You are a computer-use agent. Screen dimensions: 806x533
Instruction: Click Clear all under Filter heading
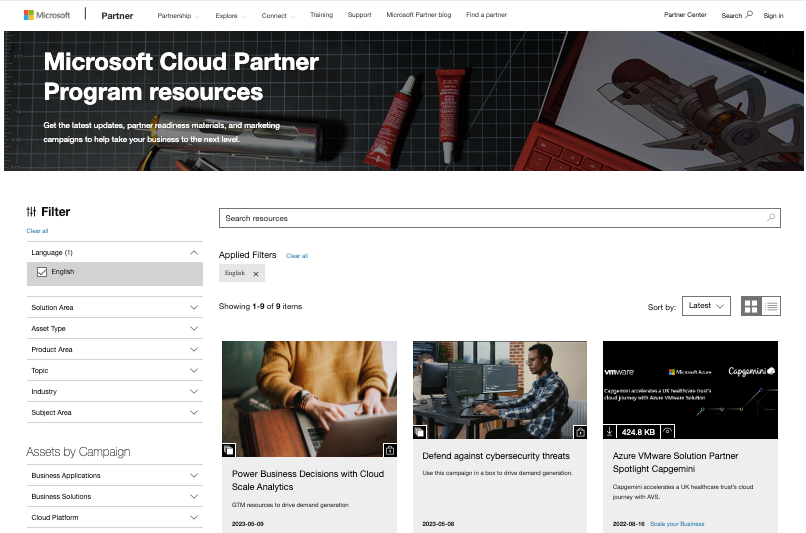tap(37, 231)
